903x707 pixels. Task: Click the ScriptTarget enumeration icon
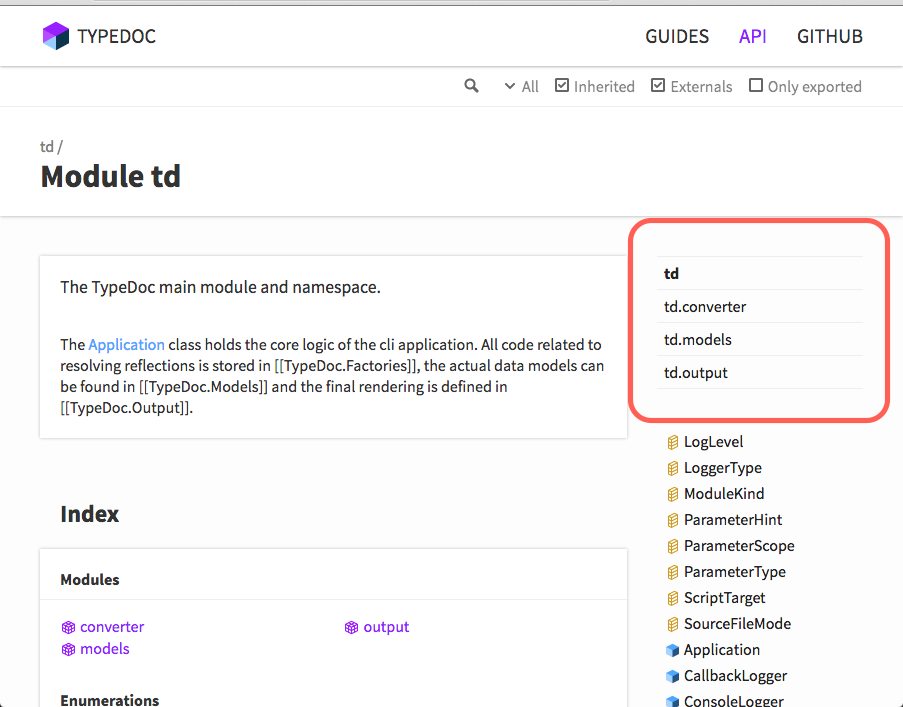pyautogui.click(x=672, y=598)
